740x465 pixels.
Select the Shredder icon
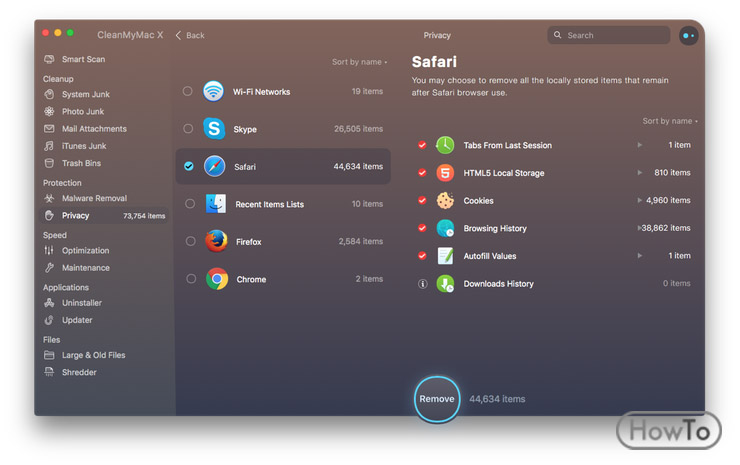pyautogui.click(x=49, y=372)
